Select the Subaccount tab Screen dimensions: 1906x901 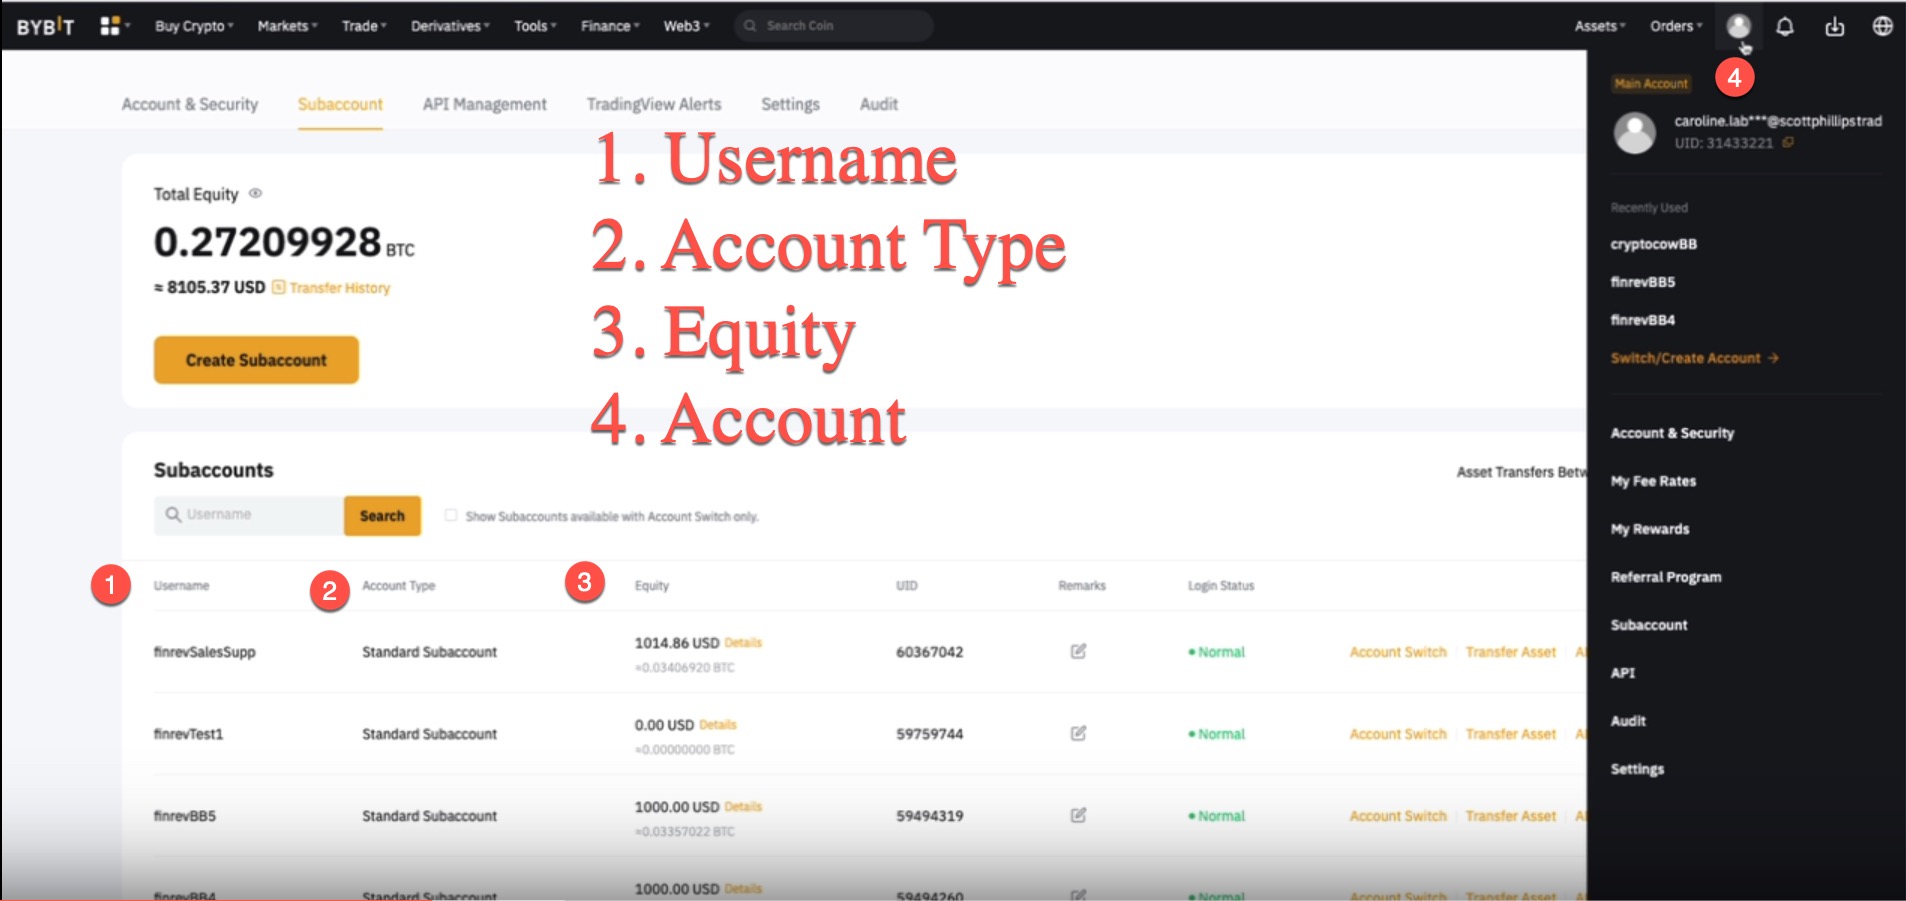click(x=340, y=104)
